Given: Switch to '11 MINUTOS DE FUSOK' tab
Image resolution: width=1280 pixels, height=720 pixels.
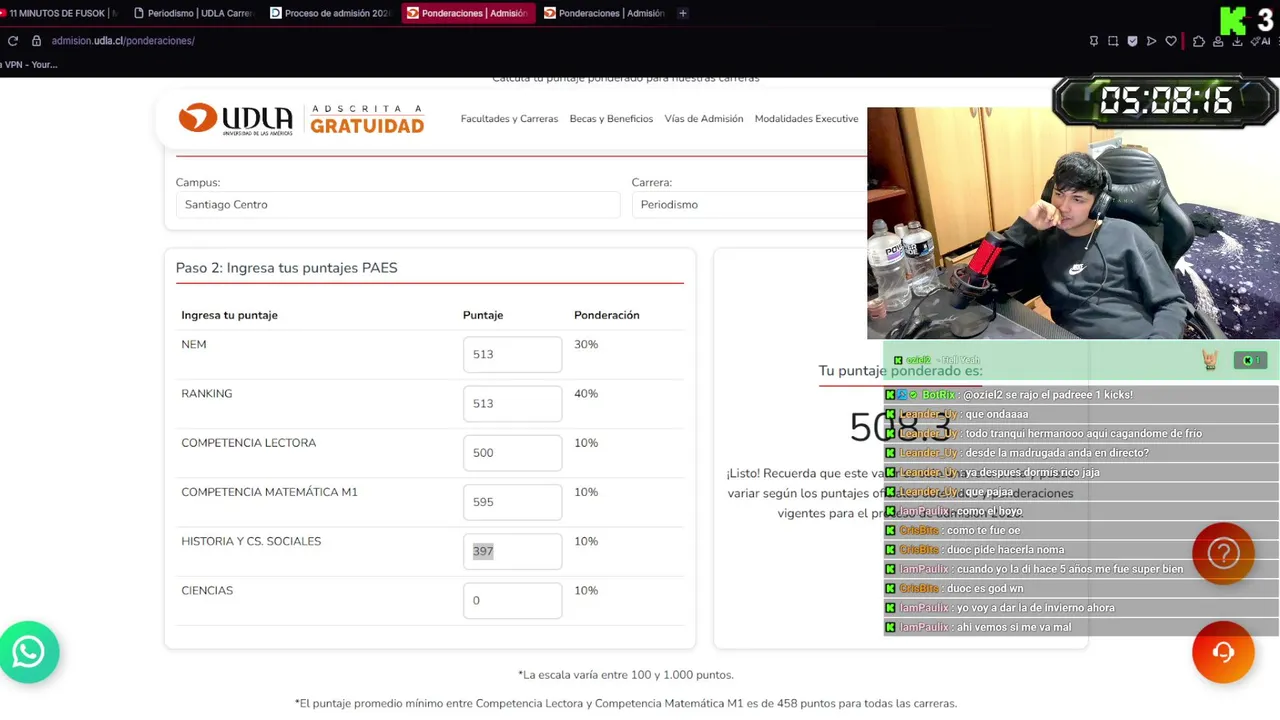Looking at the screenshot, I should 60,13.
